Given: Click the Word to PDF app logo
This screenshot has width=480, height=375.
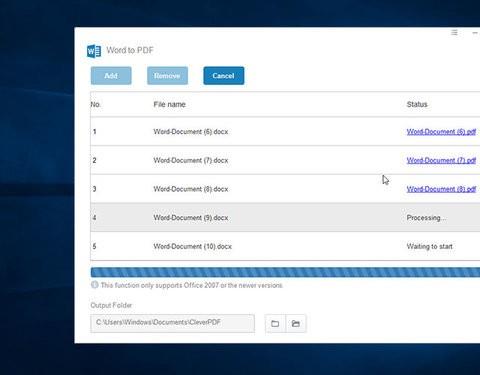Looking at the screenshot, I should coord(94,51).
